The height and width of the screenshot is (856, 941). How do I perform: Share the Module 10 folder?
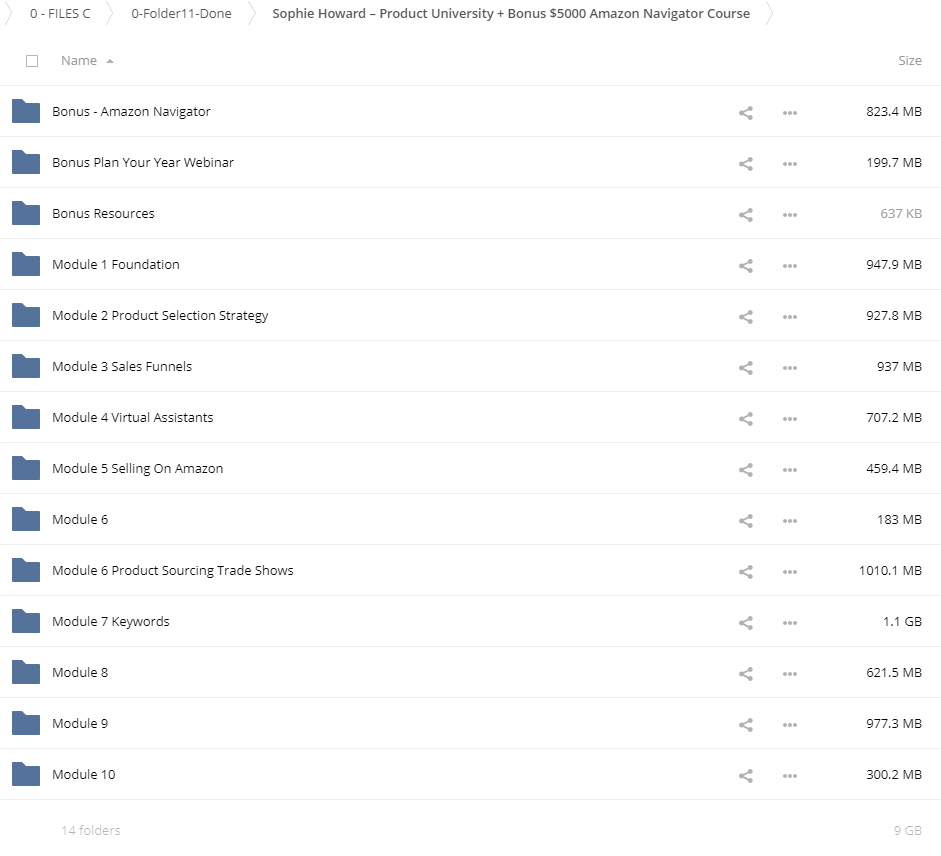(x=745, y=775)
